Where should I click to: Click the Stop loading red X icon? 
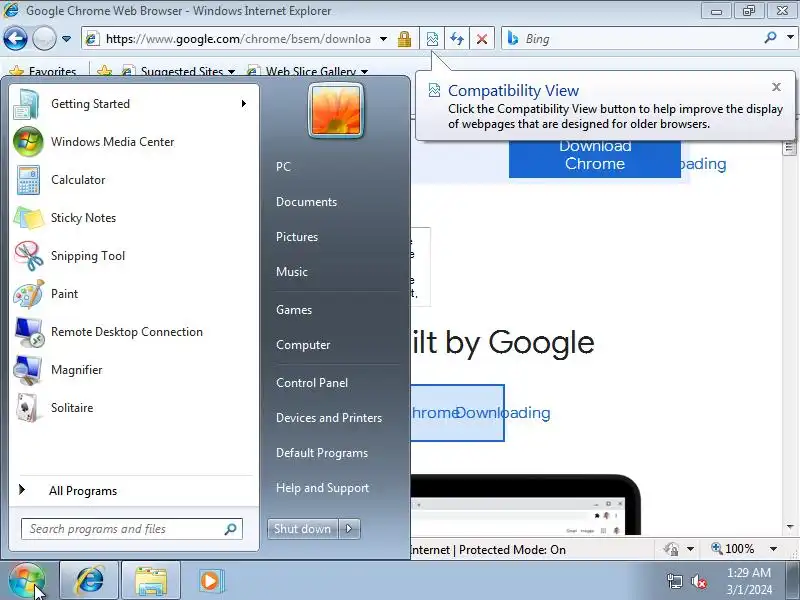[x=482, y=39]
